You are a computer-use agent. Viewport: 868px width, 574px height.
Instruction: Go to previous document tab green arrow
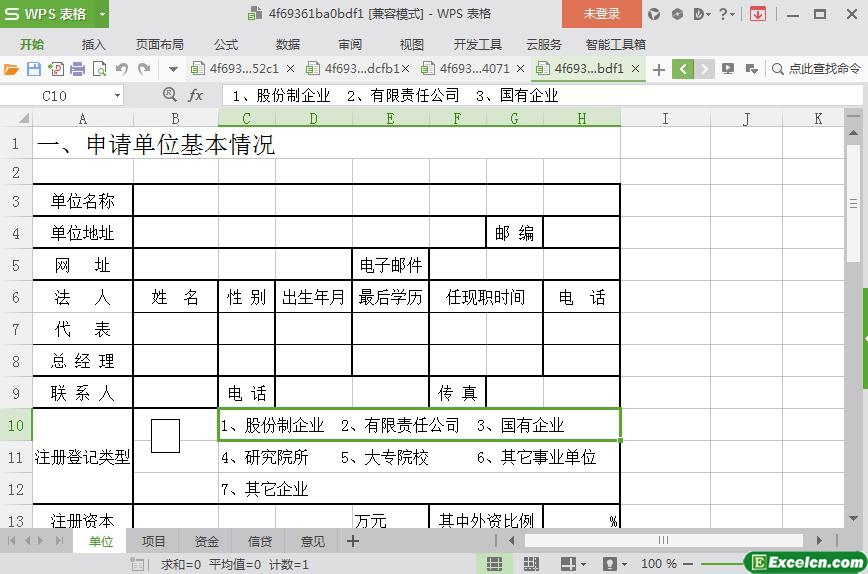point(683,69)
